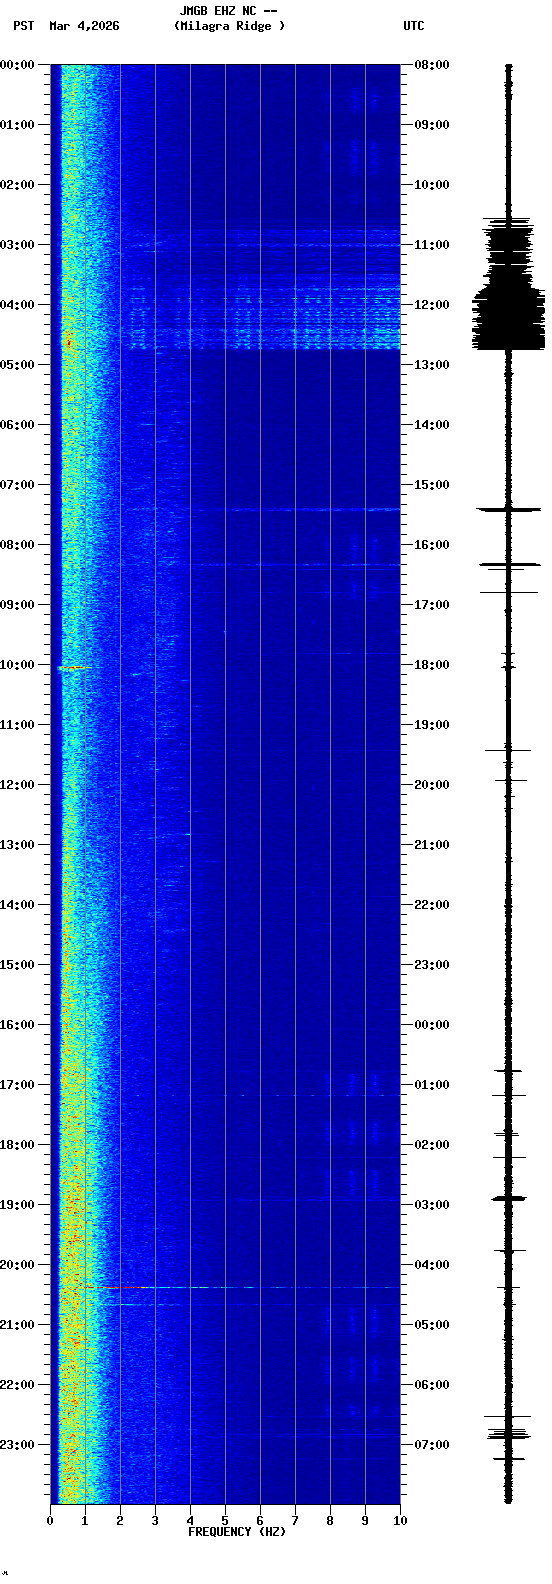The image size is (552, 1584).
Task: Select the 14:00 label on PST axis
Action: tap(17, 905)
